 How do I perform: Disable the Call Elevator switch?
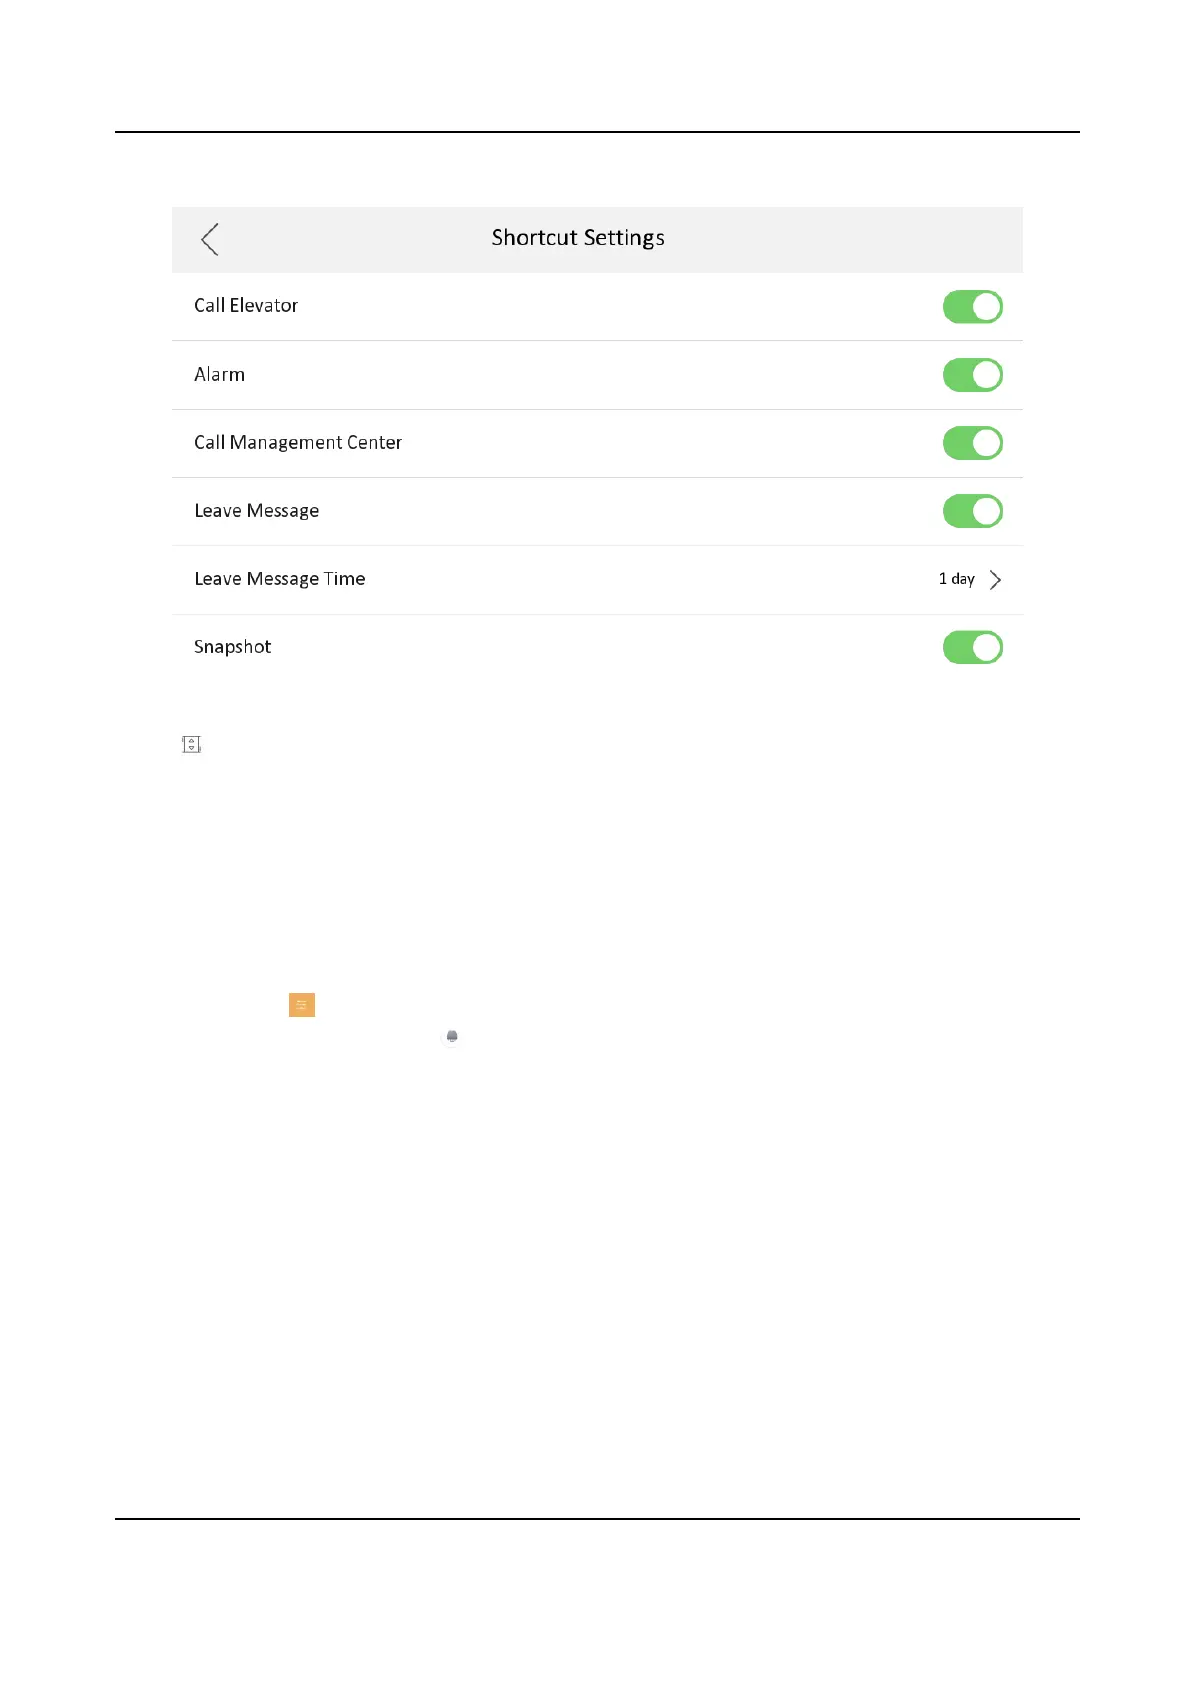[973, 307]
